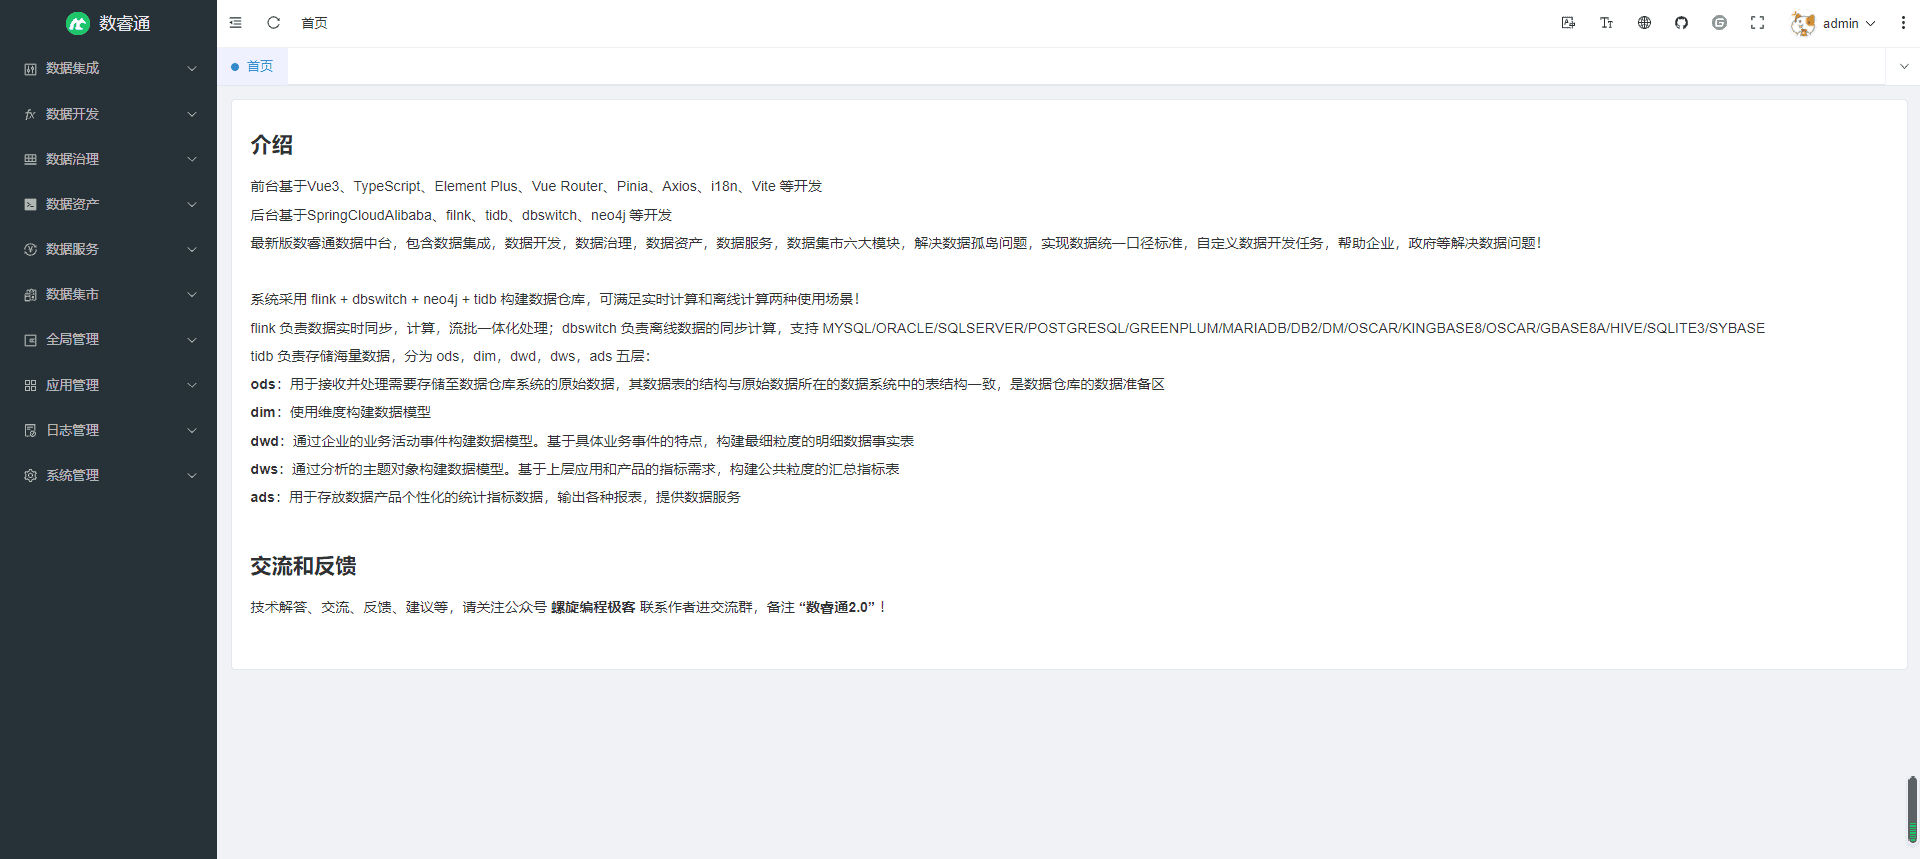Open the 数据服务 menu label
The height and width of the screenshot is (859, 1920).
(72, 249)
